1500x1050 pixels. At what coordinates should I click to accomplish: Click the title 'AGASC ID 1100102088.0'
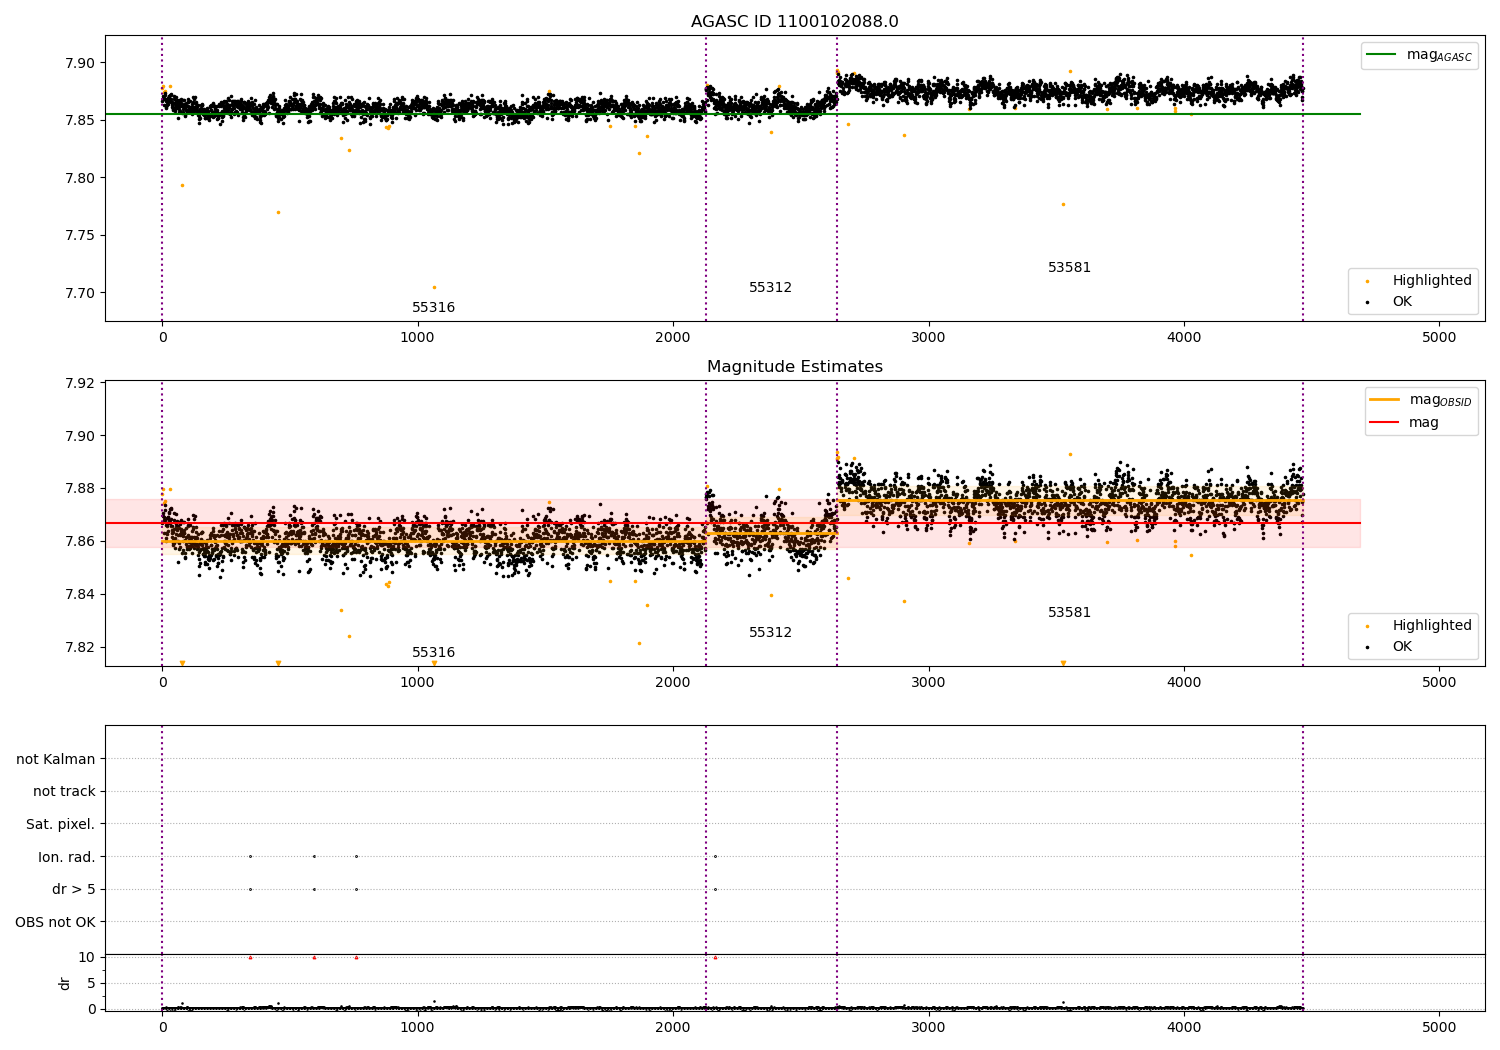(x=794, y=22)
